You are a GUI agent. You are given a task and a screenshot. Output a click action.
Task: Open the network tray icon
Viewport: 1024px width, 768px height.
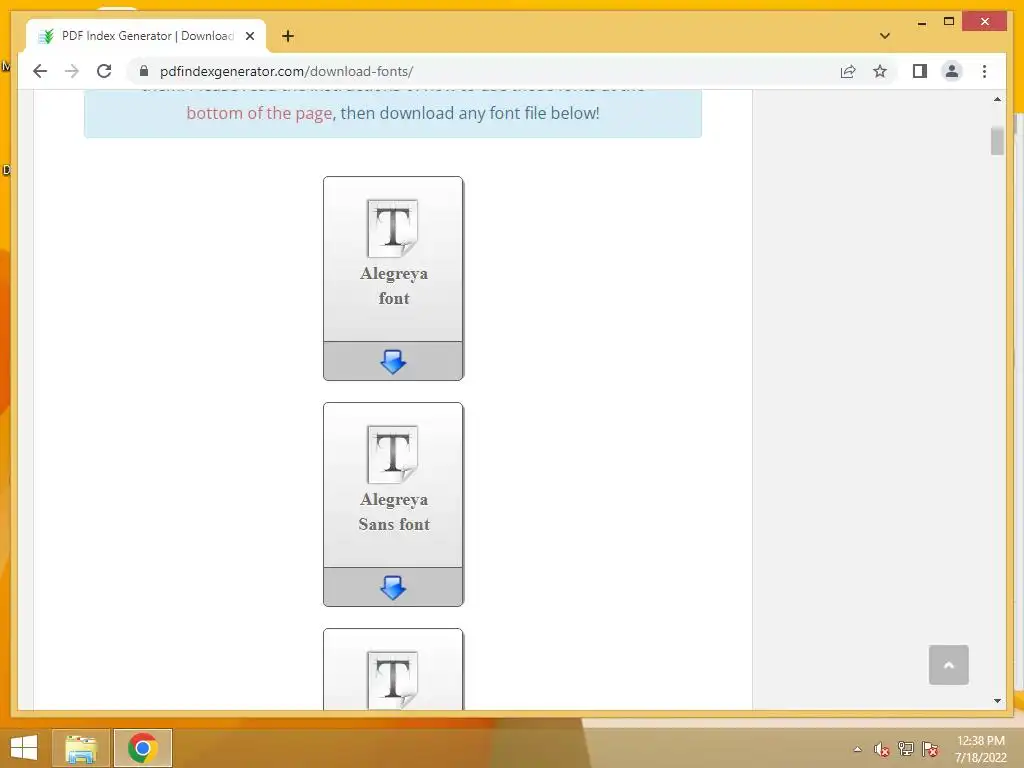(x=906, y=749)
